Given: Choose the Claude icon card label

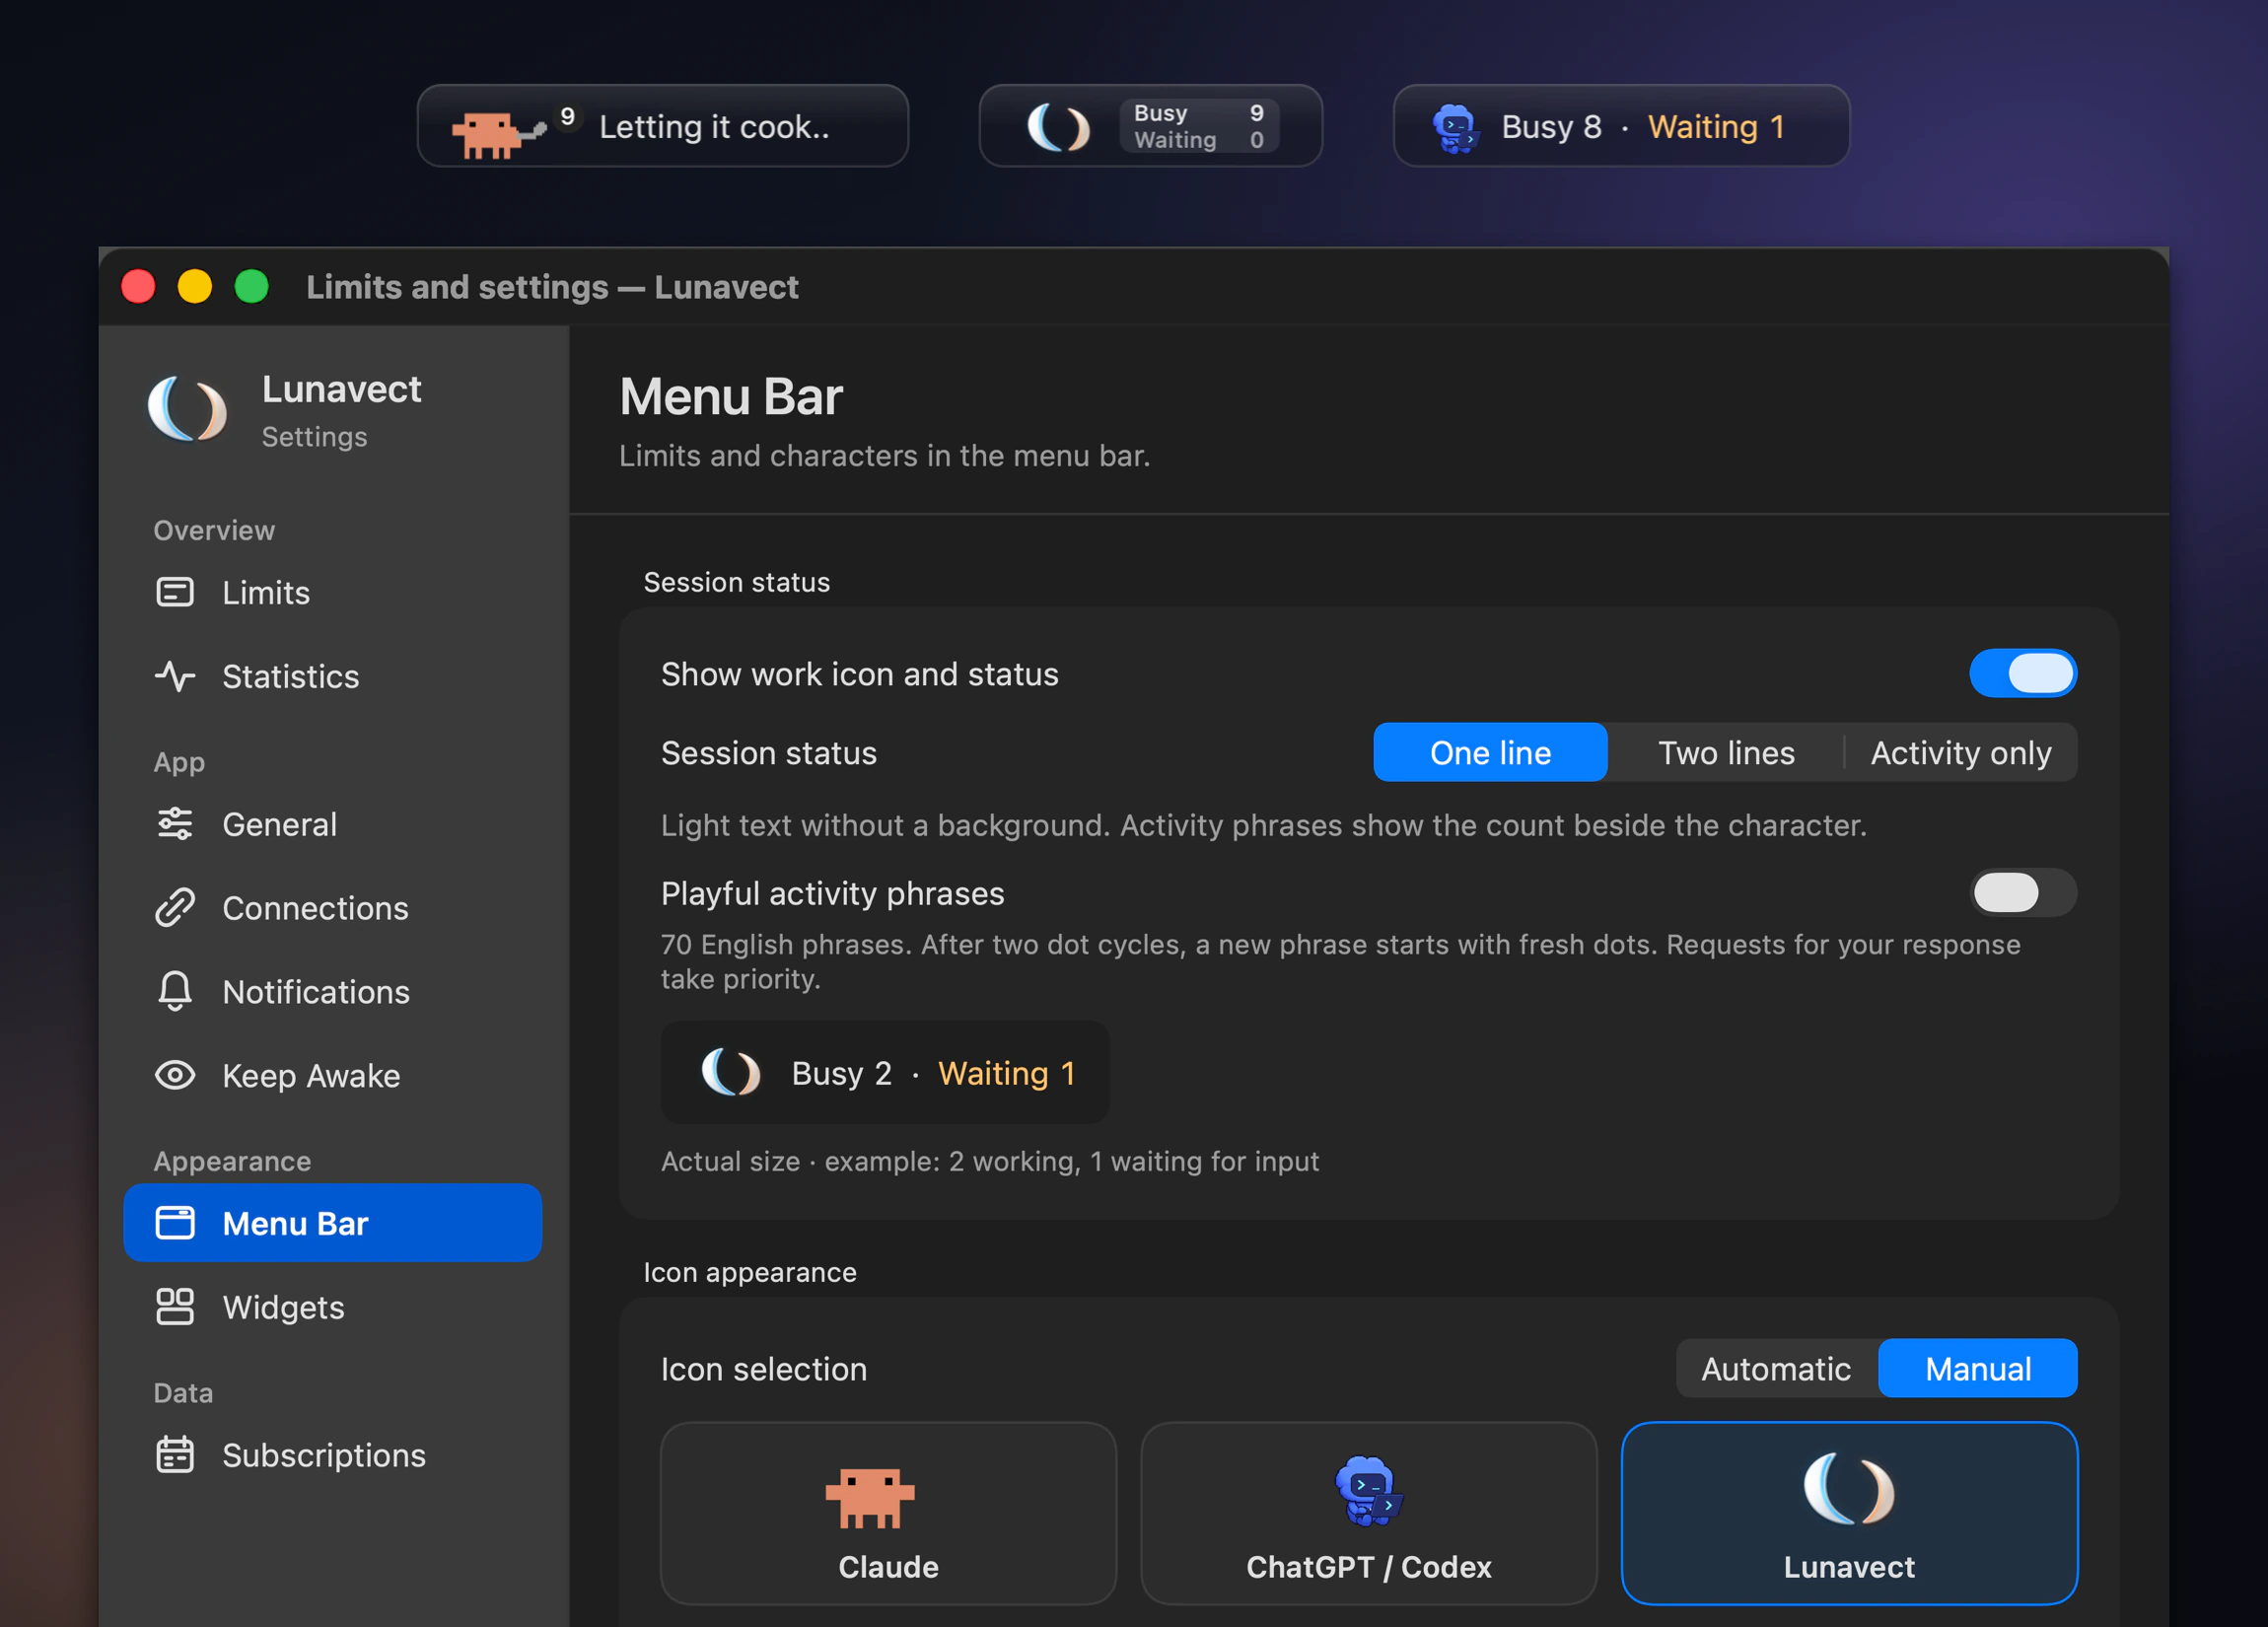Looking at the screenshot, I should tap(888, 1566).
